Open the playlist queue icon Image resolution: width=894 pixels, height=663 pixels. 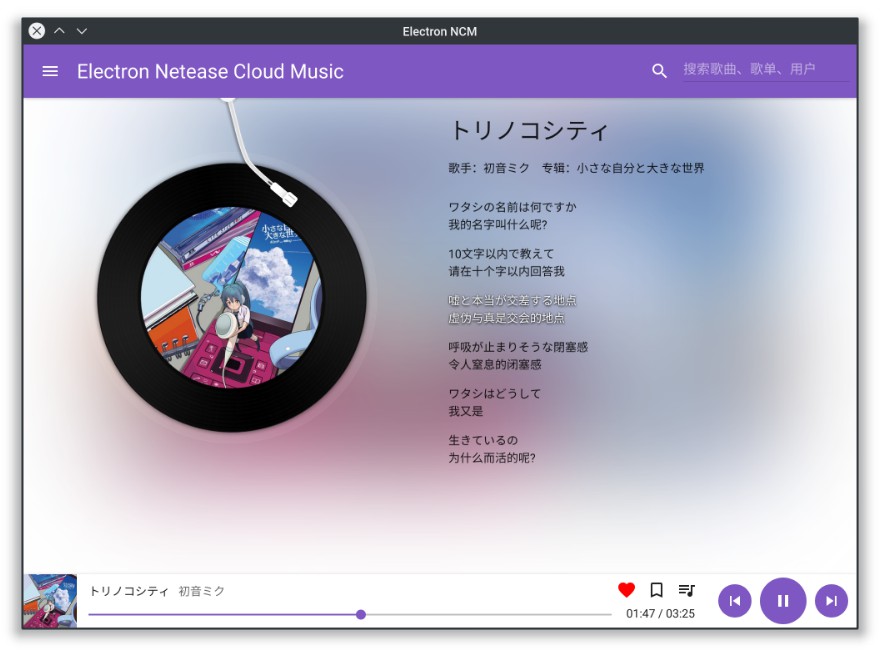686,590
